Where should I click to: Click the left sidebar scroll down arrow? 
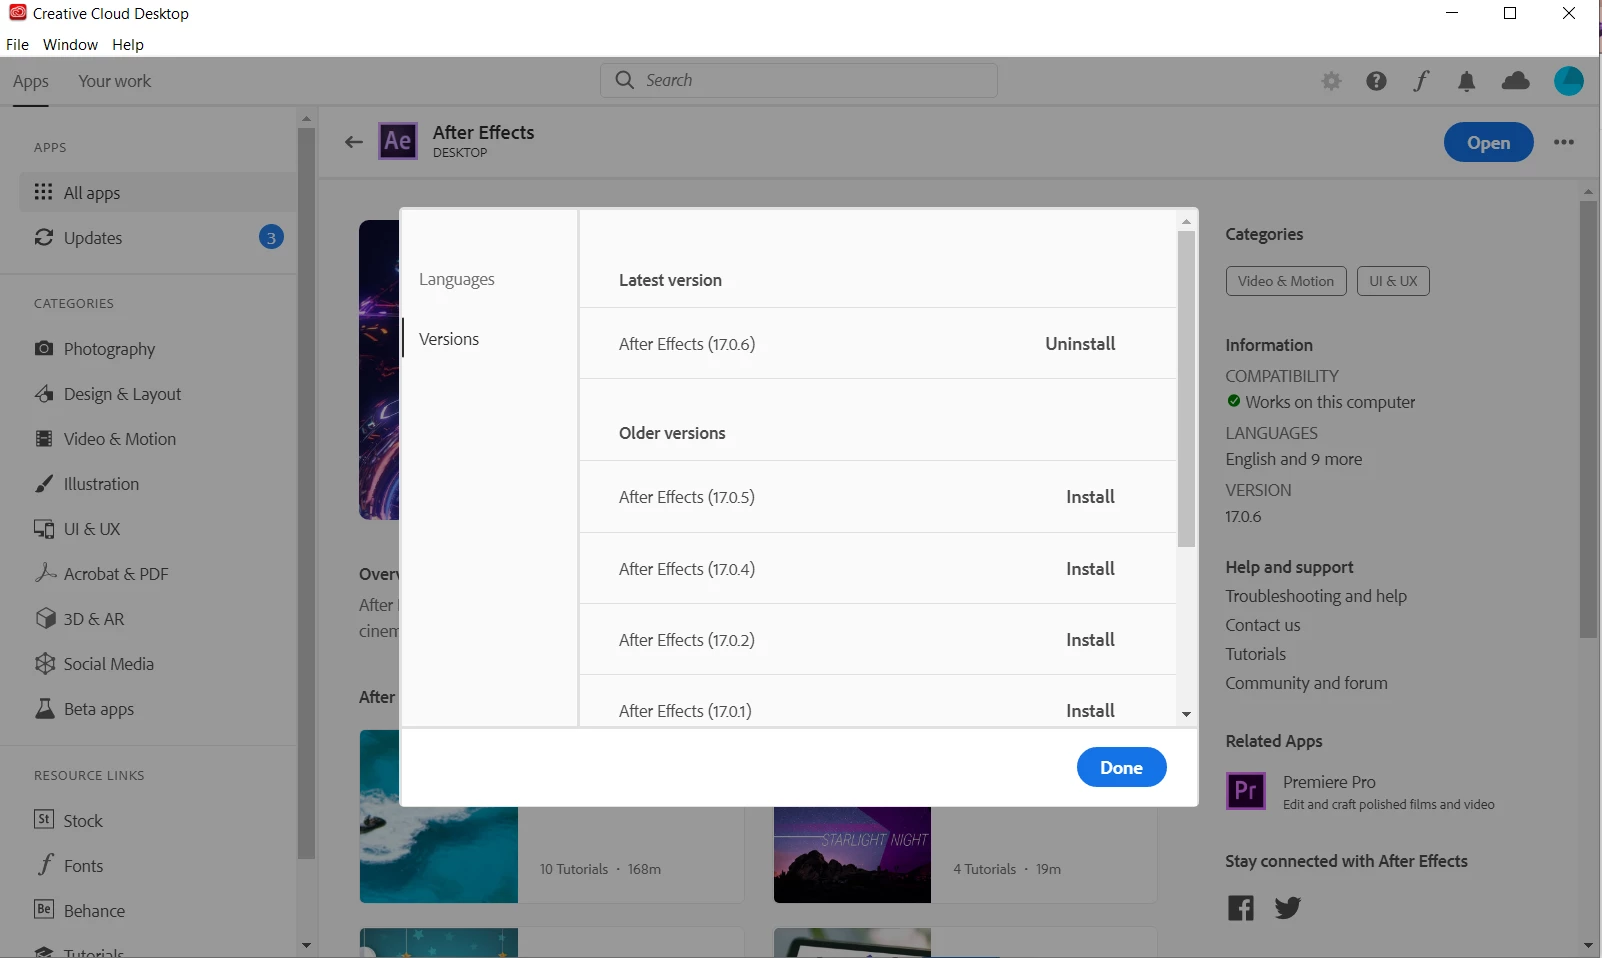point(306,945)
